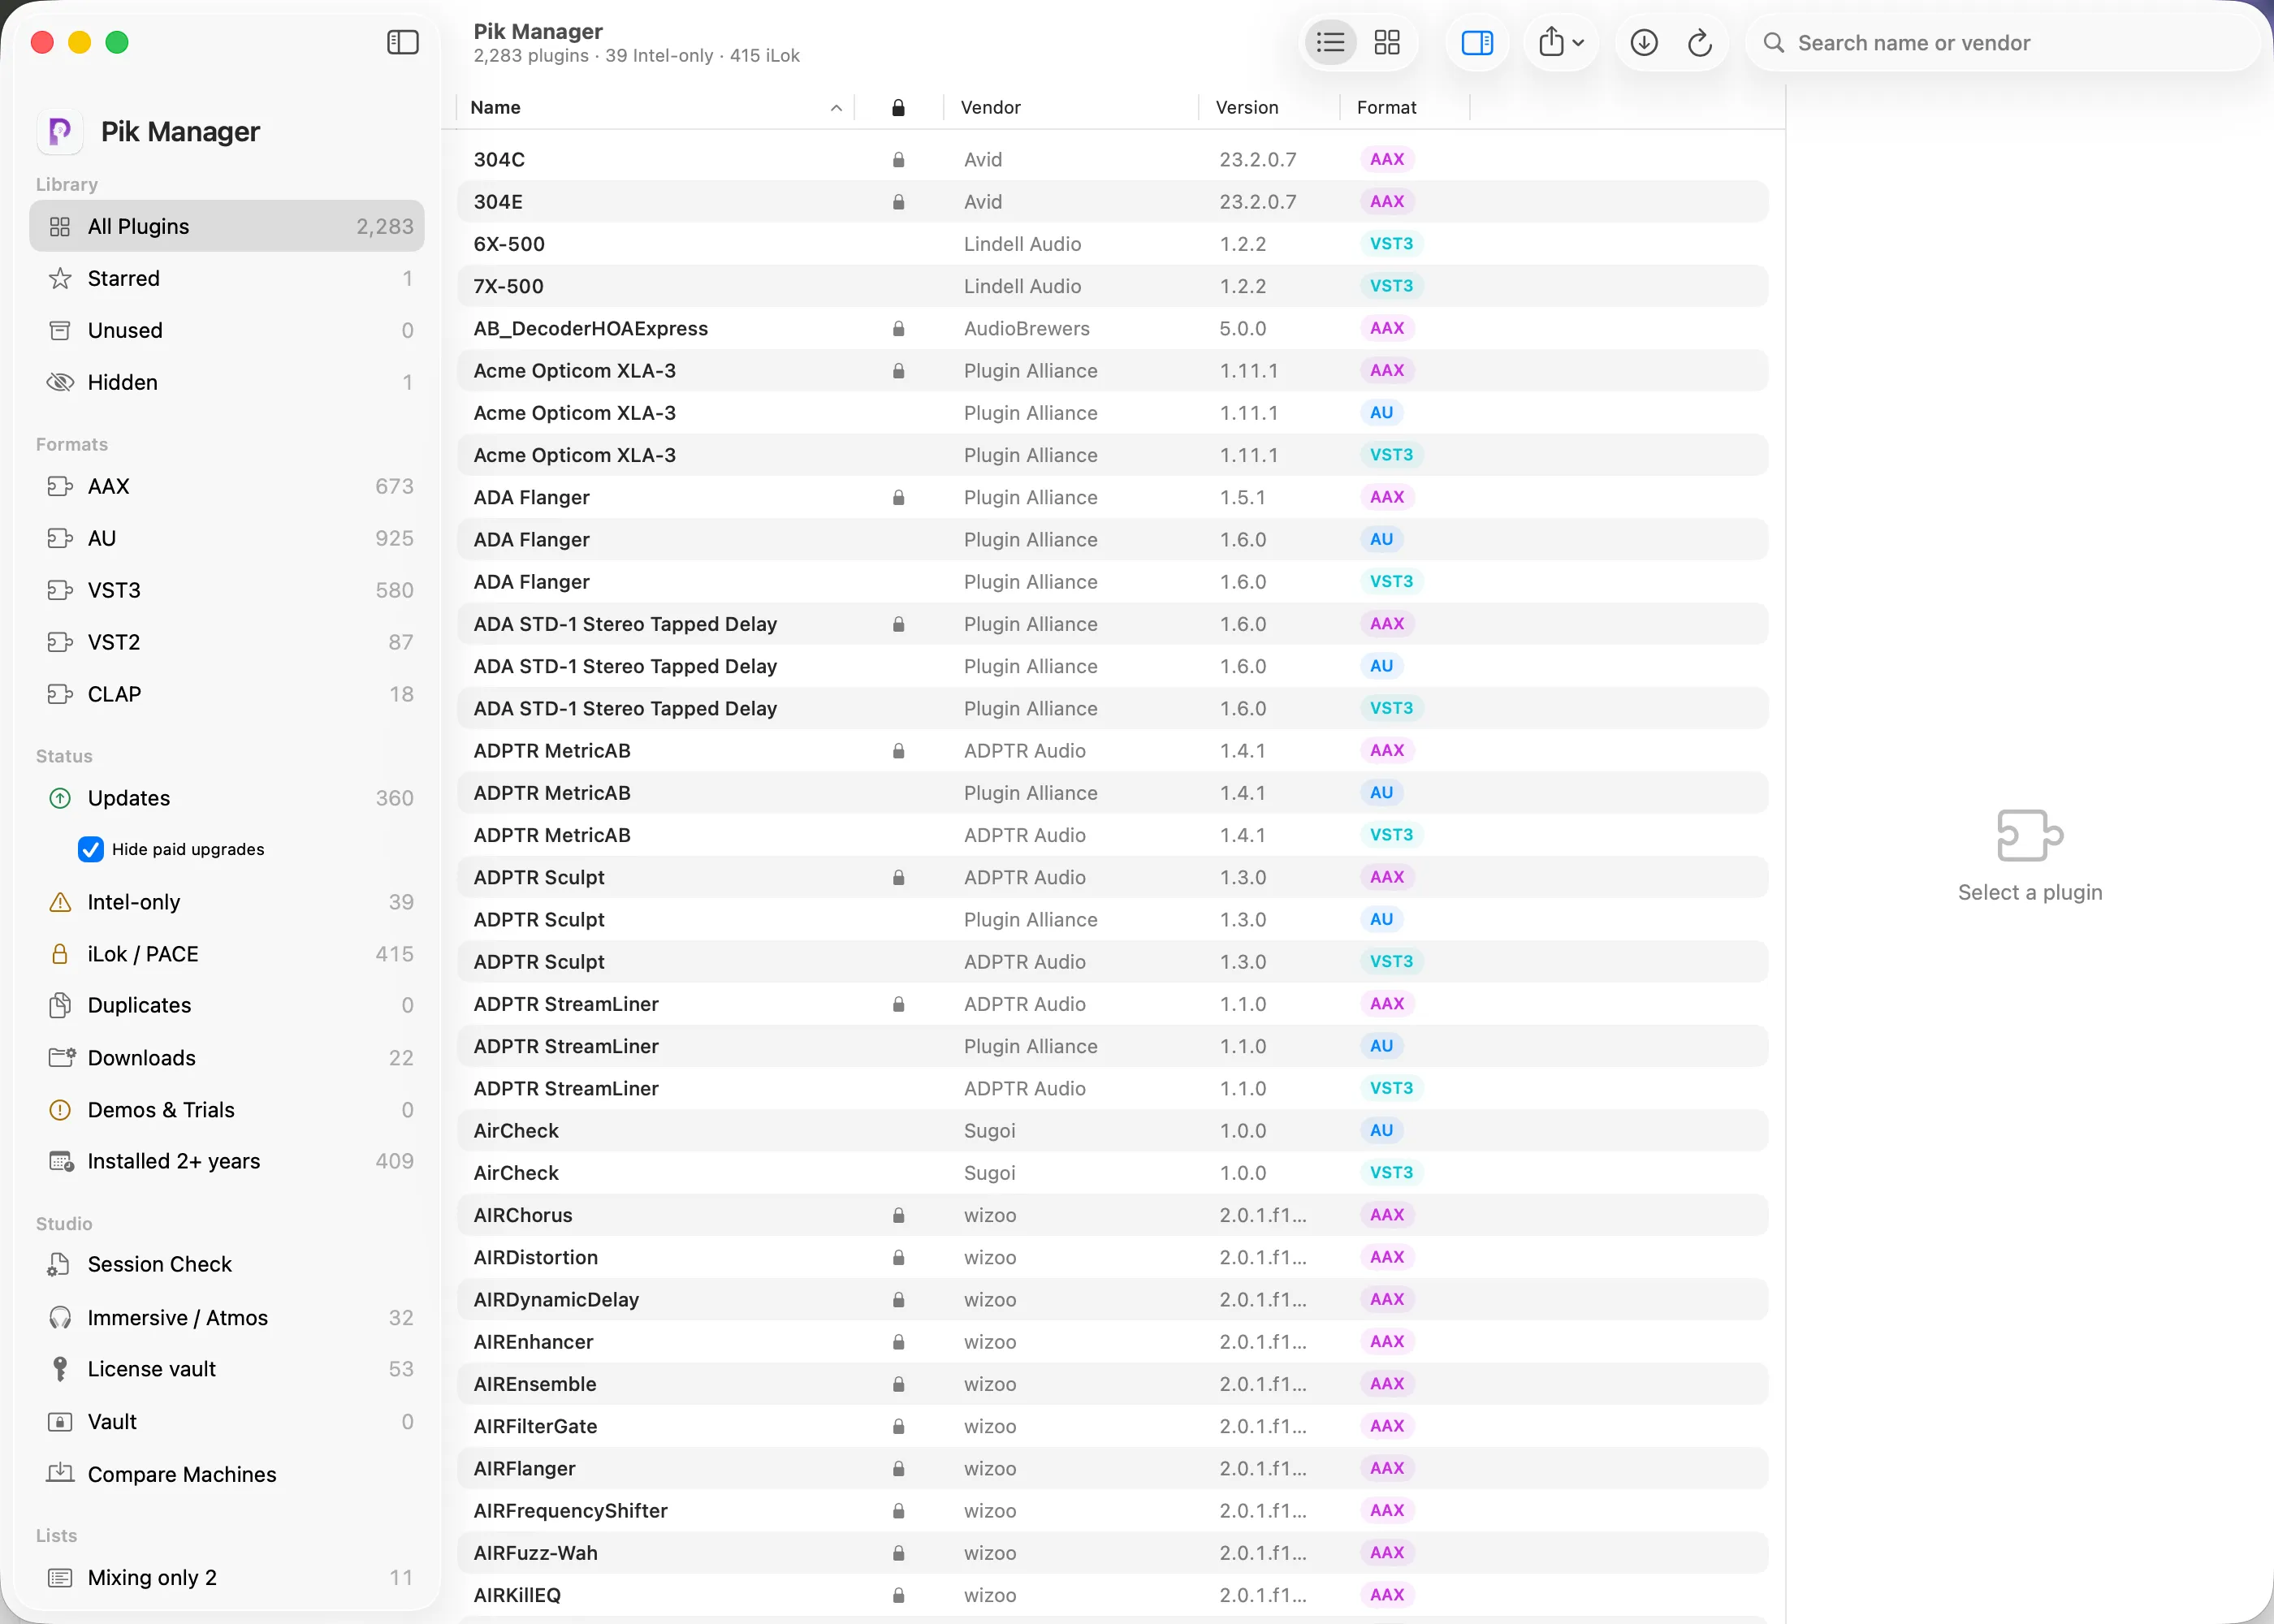Click the AAX badge on 304E row

(1387, 202)
